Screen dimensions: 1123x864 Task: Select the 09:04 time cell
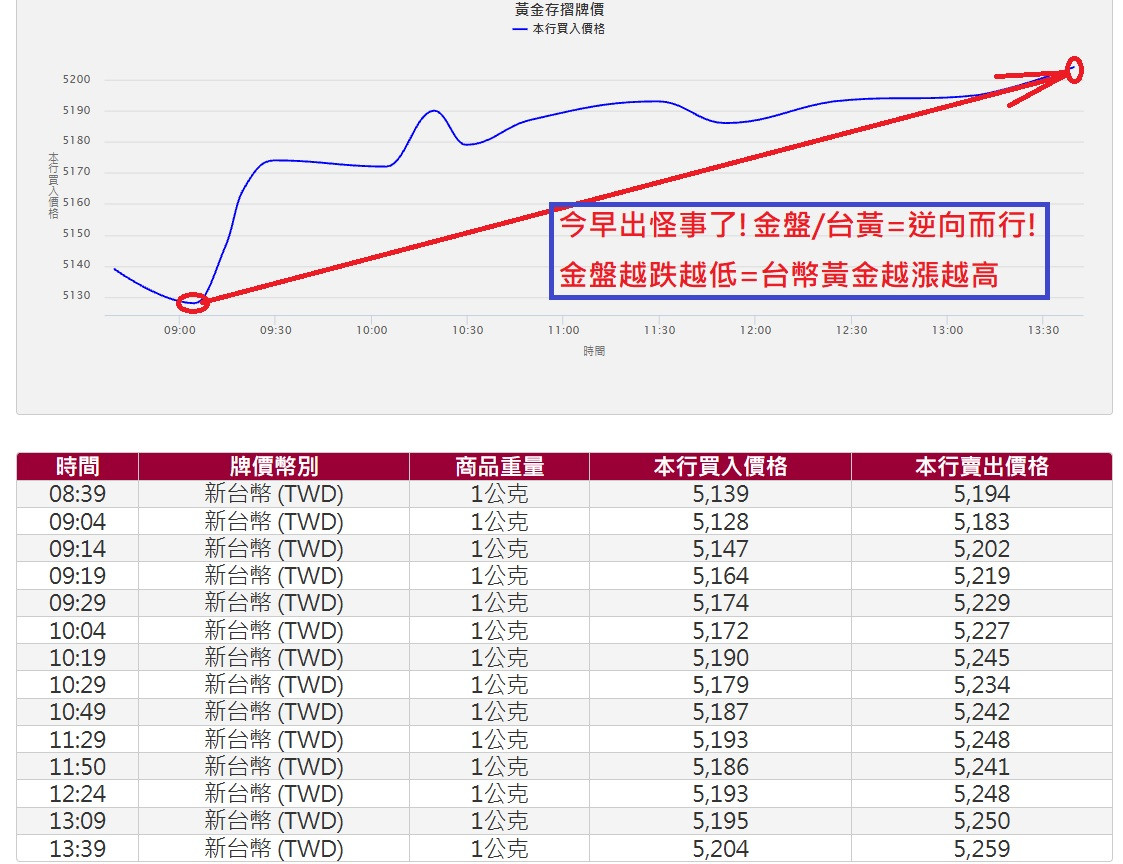[x=77, y=522]
